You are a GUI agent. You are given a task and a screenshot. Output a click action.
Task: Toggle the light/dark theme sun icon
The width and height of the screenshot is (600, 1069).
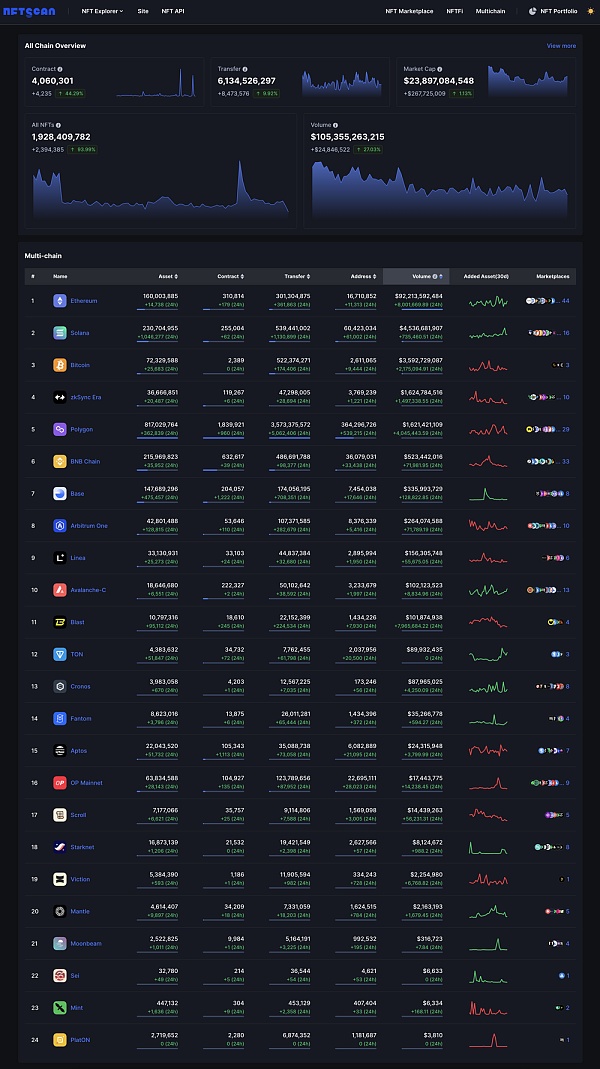(590, 12)
